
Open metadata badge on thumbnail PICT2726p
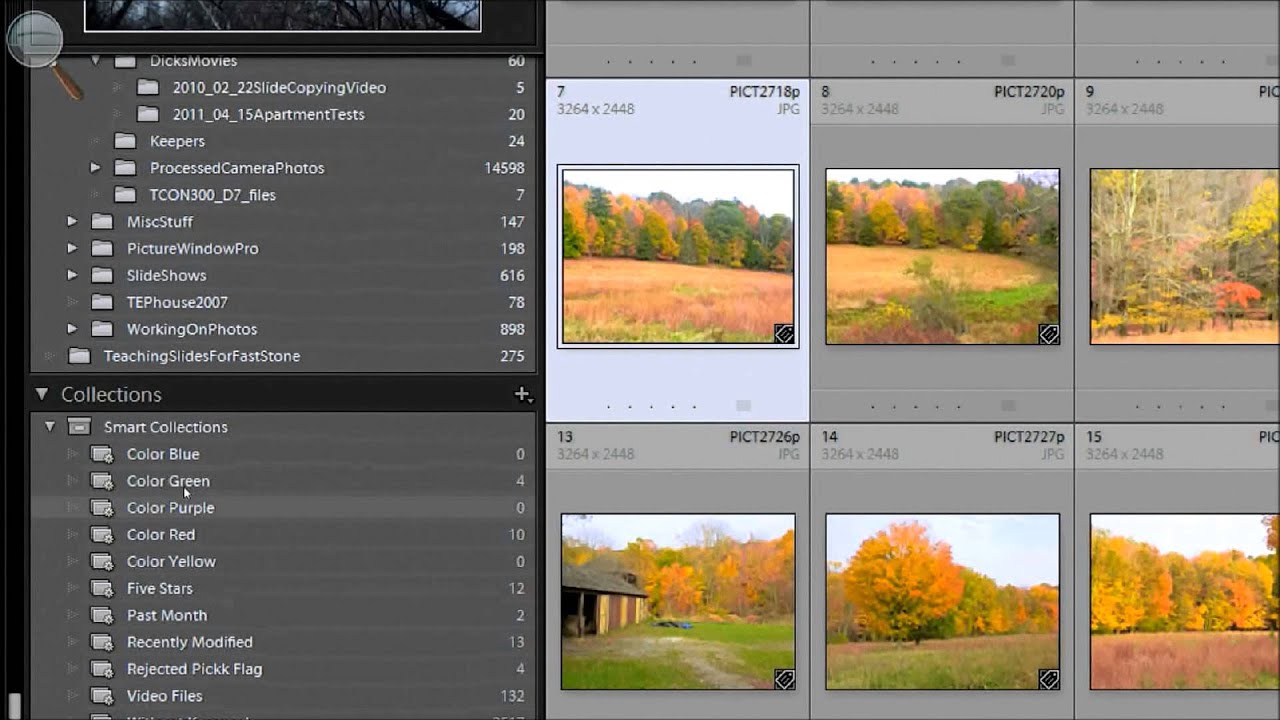point(785,680)
